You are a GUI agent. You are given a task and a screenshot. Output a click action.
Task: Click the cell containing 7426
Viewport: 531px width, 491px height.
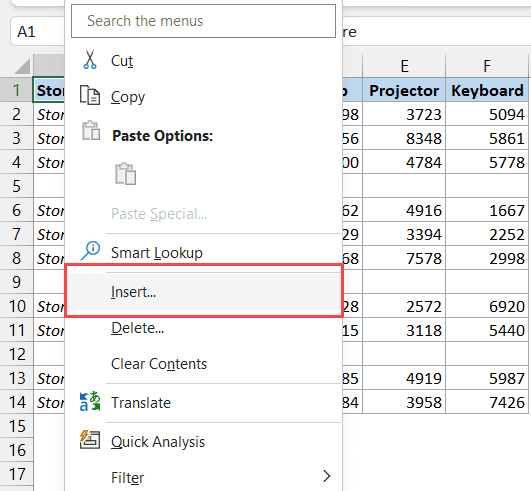point(487,402)
